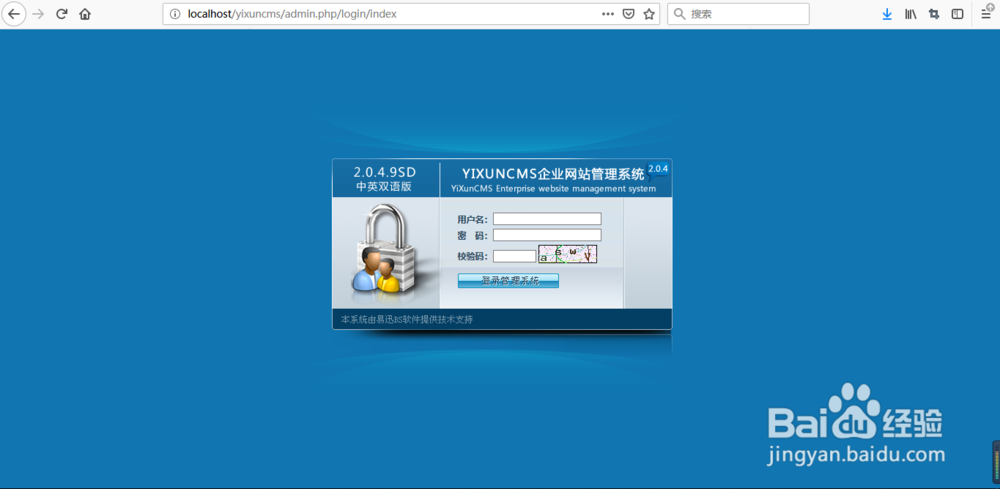Click the screenshot crop icon in toolbar
1000x489 pixels.
[934, 14]
